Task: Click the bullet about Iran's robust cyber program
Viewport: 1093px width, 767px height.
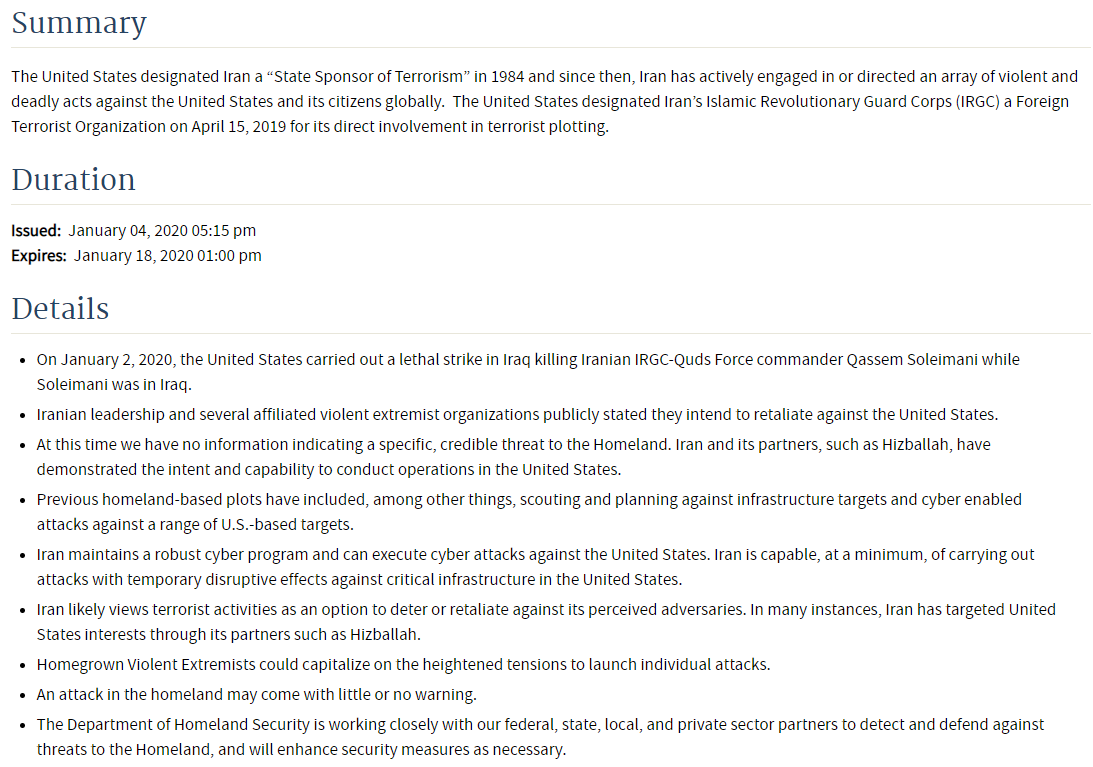Action: pos(535,567)
